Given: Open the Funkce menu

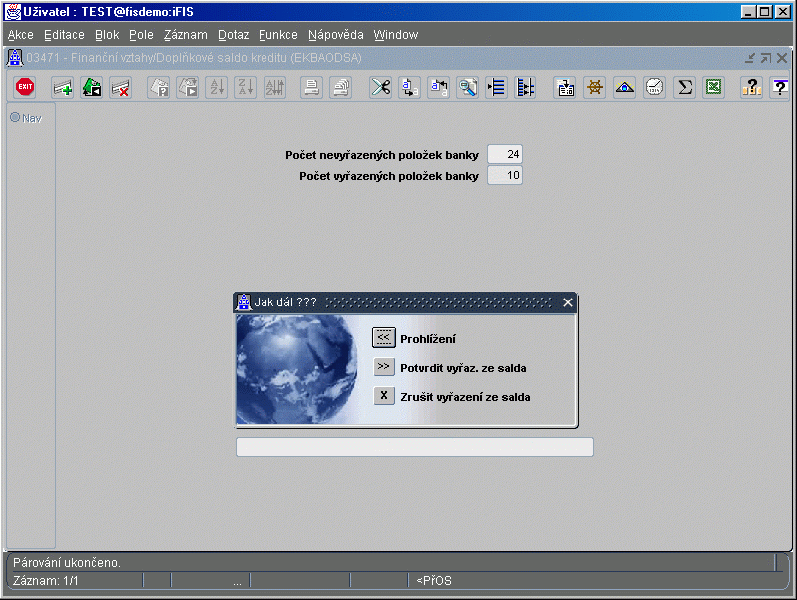Looking at the screenshot, I should pos(278,35).
